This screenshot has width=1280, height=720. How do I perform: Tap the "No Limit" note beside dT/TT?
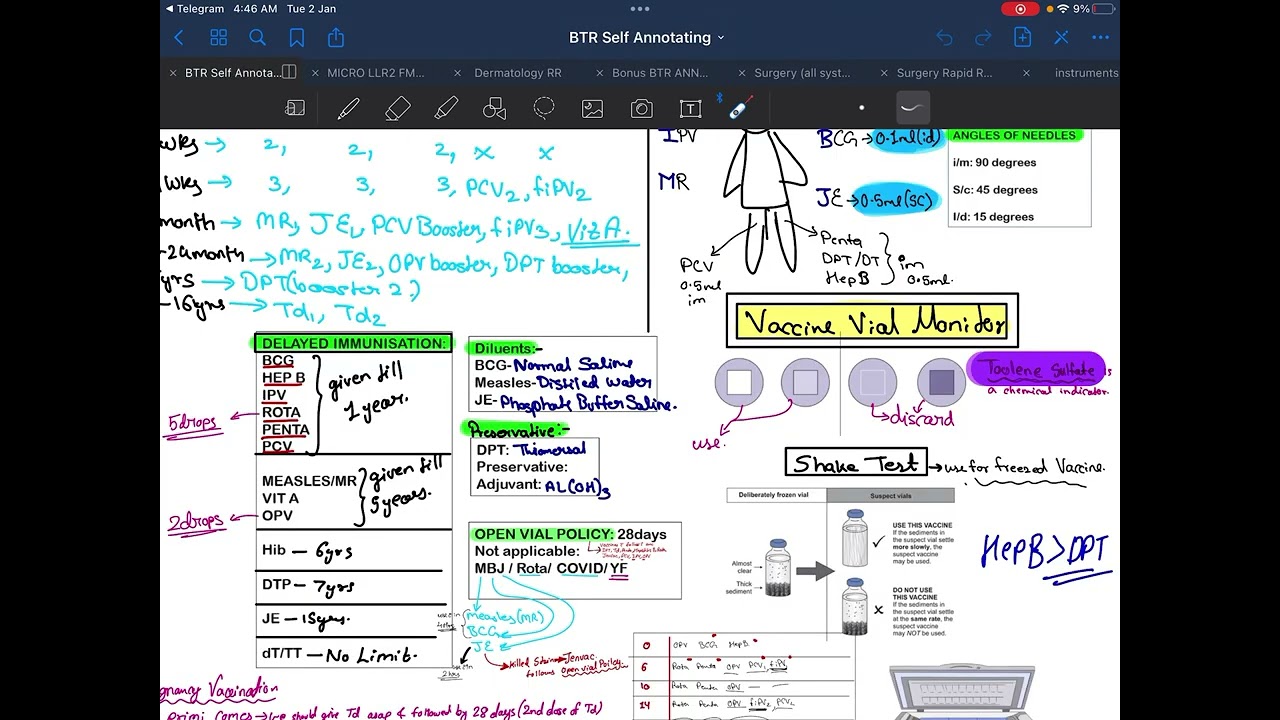coord(371,655)
